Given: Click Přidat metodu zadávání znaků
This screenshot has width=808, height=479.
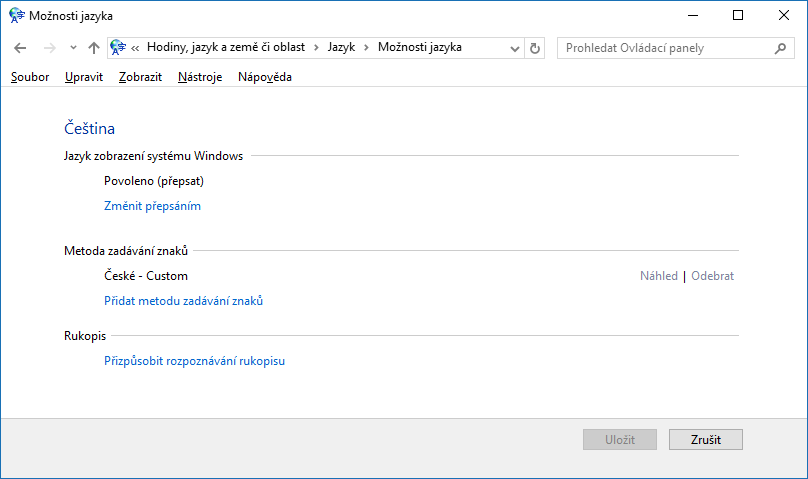Looking at the screenshot, I should point(183,301).
